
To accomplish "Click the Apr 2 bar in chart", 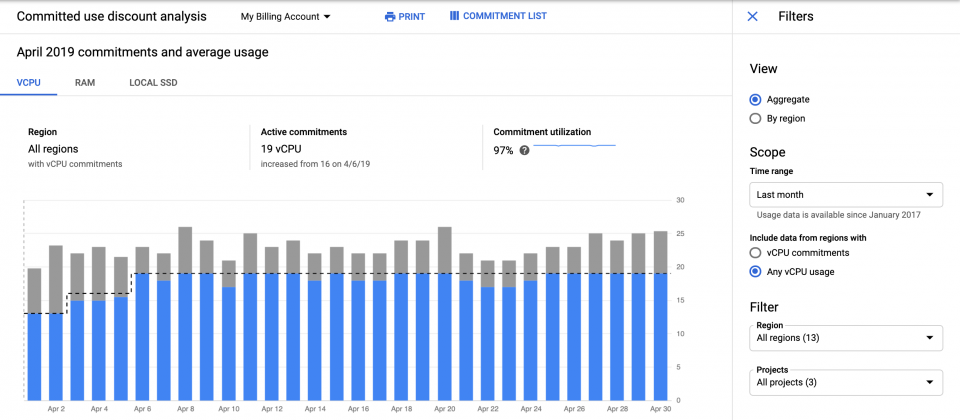I will tap(56, 323).
